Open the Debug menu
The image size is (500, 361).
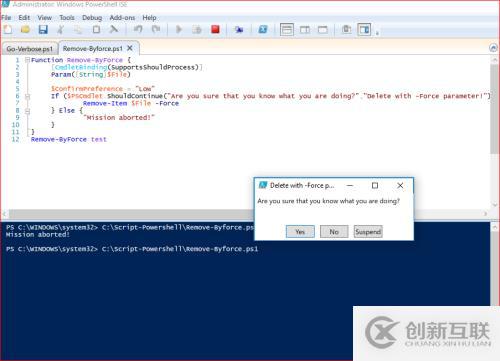click(x=92, y=18)
